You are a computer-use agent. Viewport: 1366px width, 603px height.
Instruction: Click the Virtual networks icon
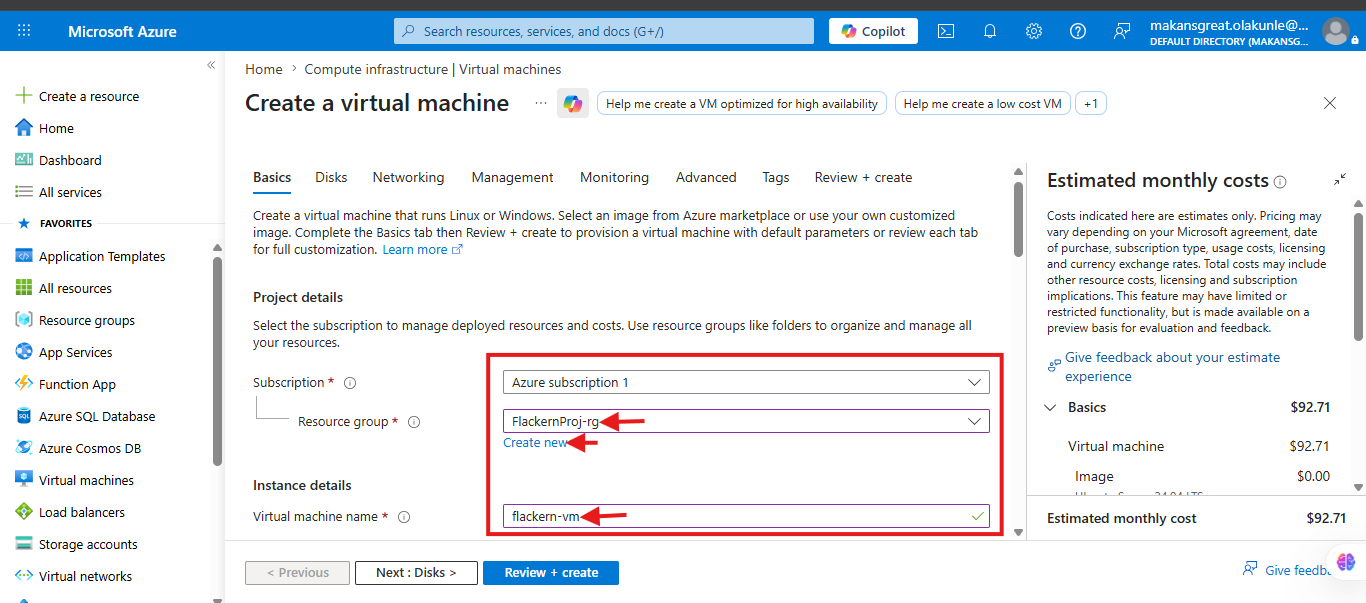(x=24, y=576)
